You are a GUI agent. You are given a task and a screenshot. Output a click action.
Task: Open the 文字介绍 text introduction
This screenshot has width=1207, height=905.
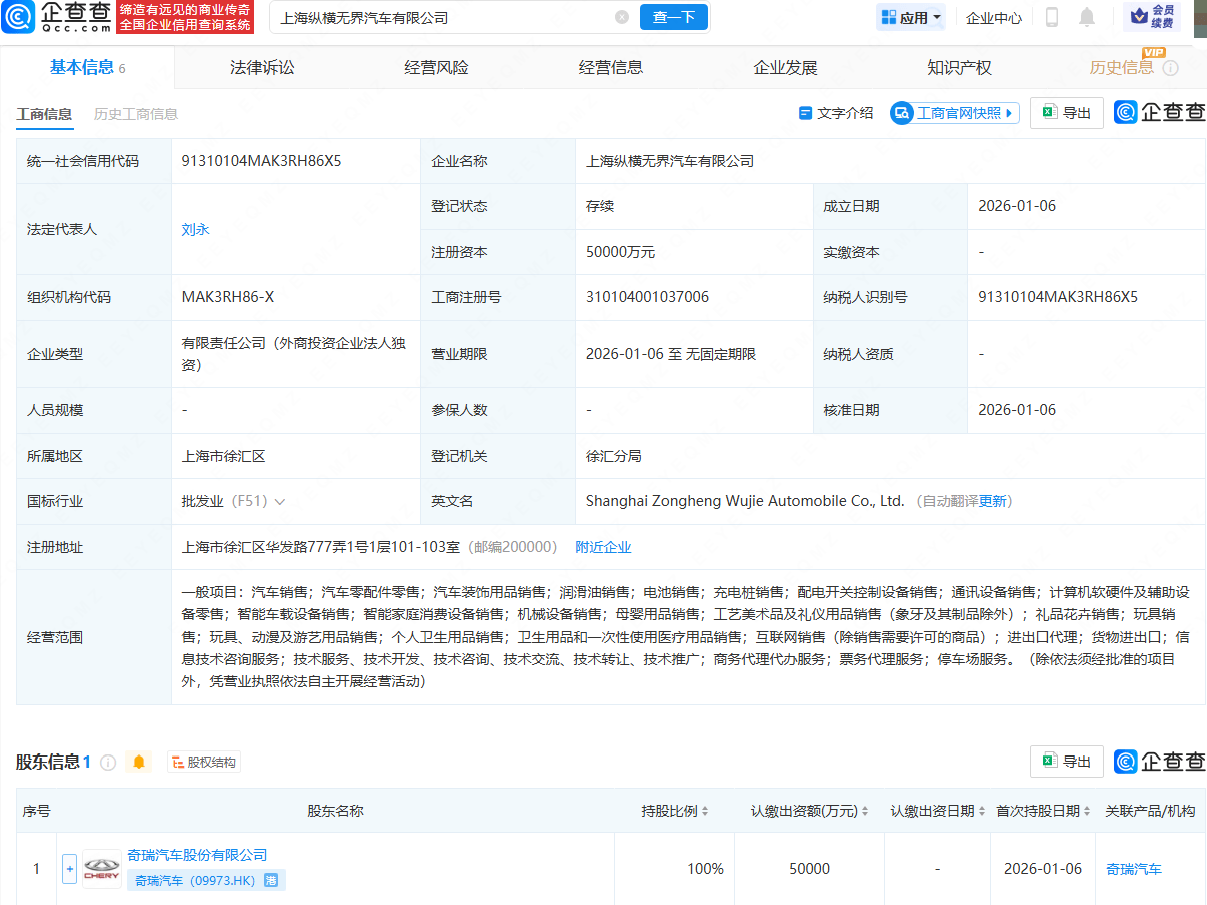tap(836, 113)
